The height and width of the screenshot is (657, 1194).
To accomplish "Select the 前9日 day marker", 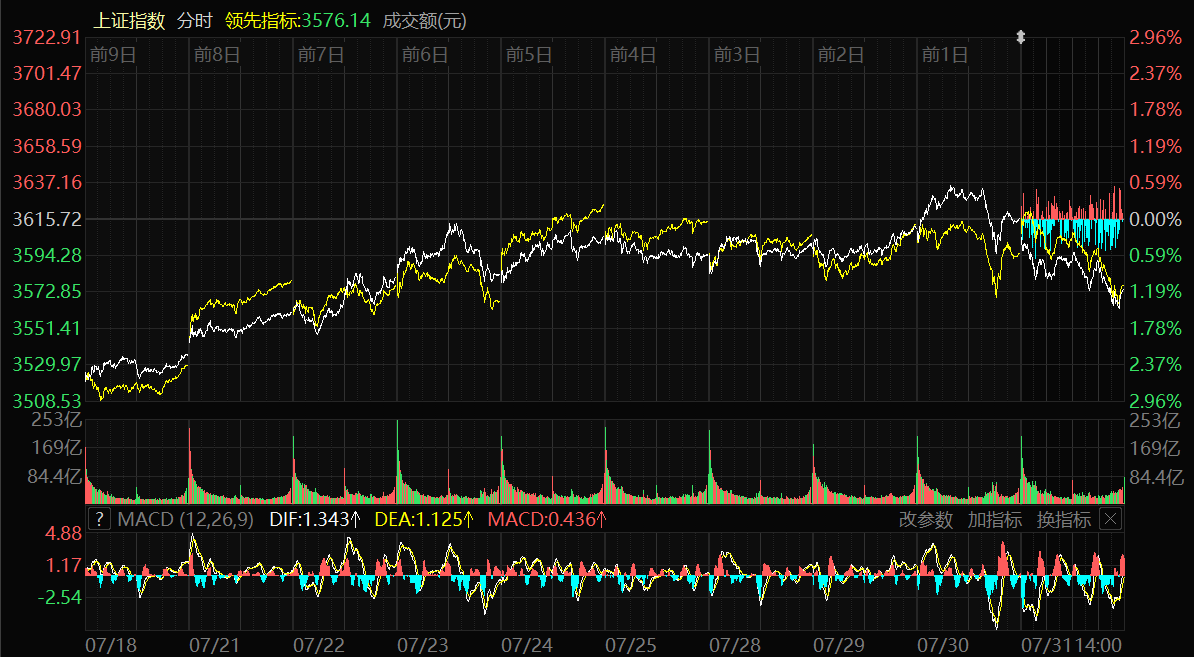I will (112, 54).
